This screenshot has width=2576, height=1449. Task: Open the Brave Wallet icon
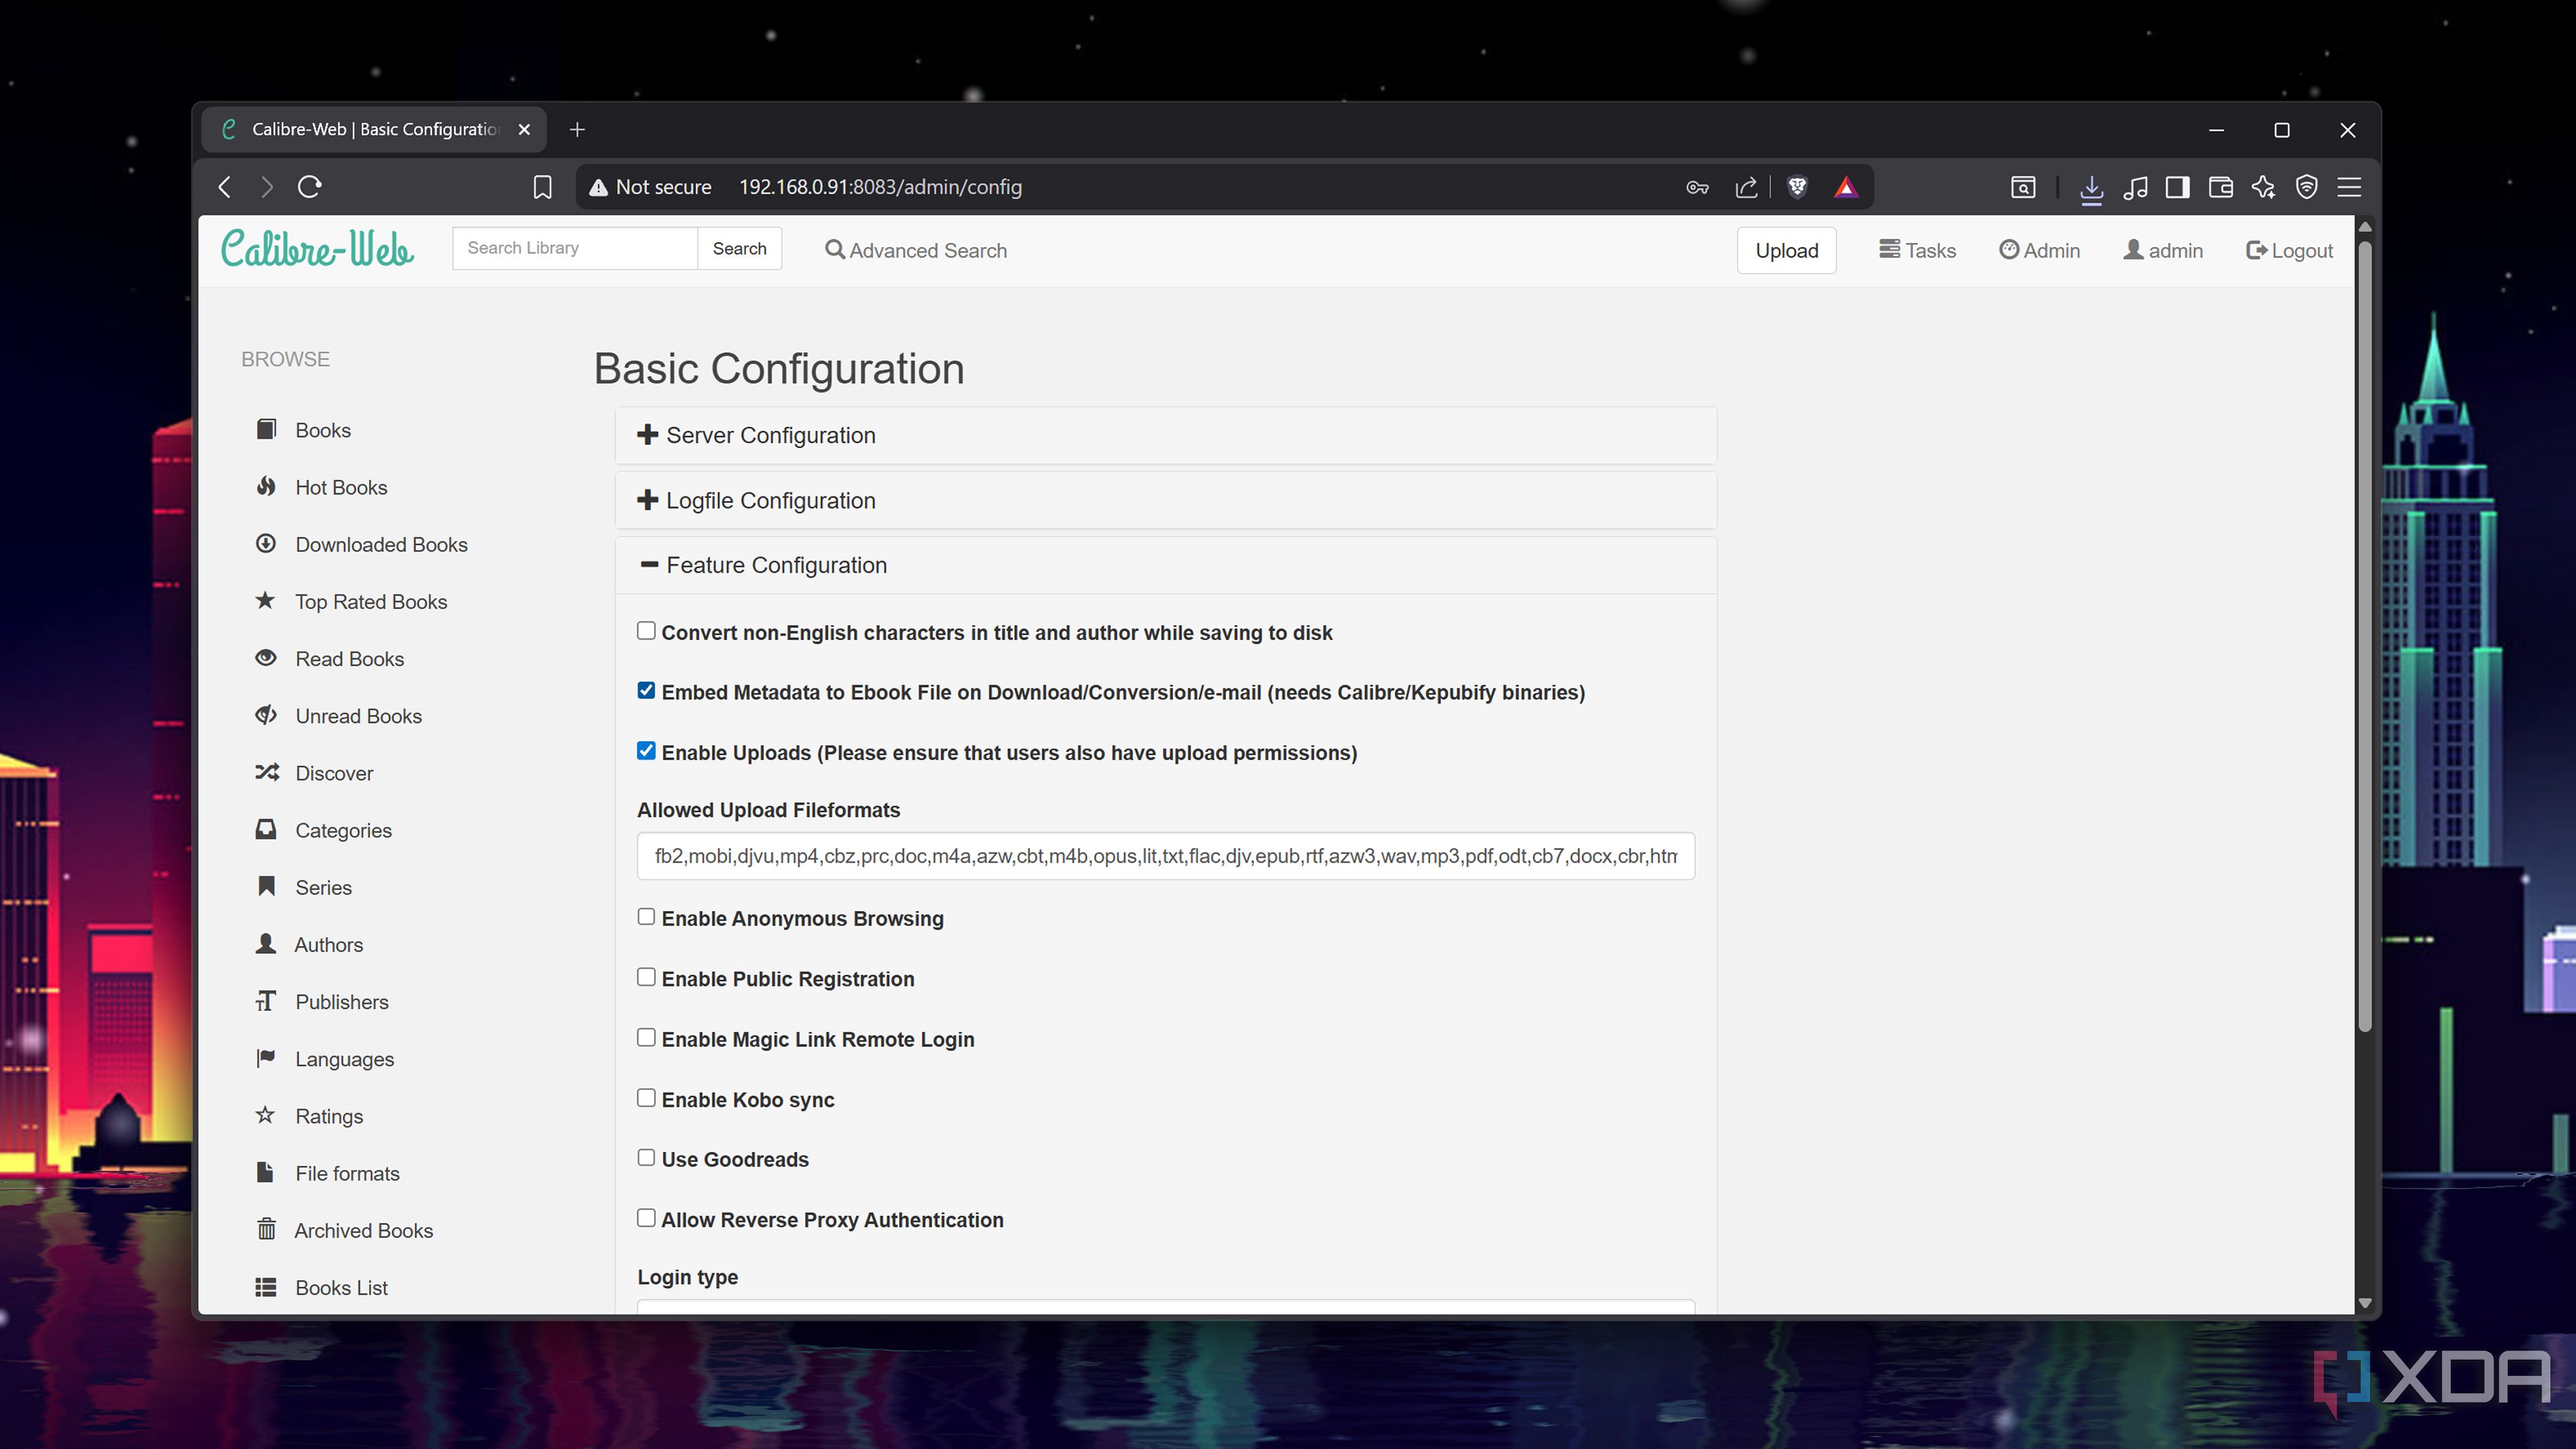tap(2221, 187)
